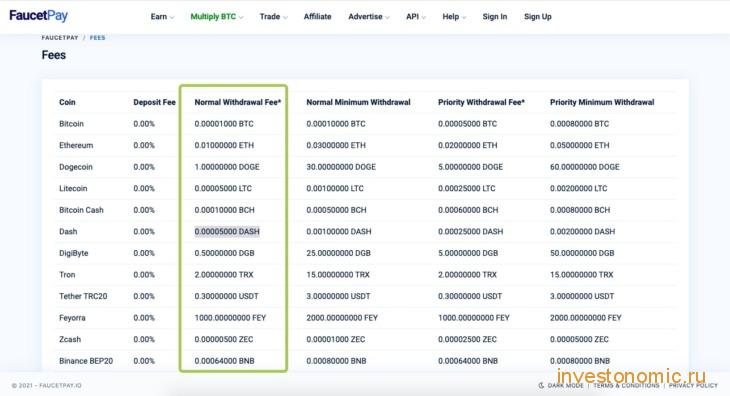
Task: Open the Privacy Policy footer link
Action: pos(693,385)
